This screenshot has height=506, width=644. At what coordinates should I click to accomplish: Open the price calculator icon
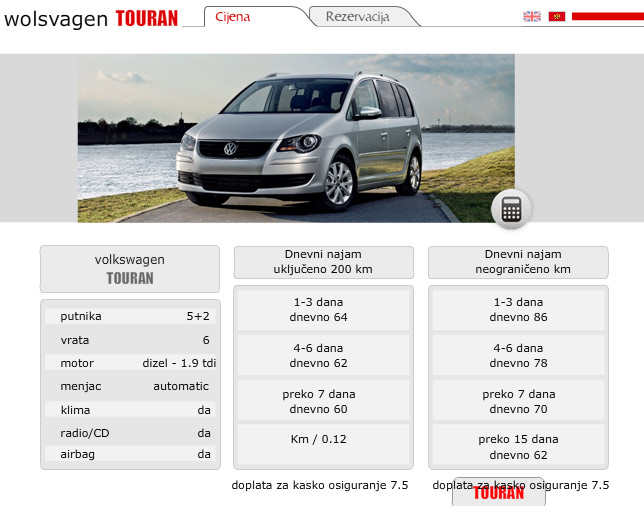(x=511, y=209)
